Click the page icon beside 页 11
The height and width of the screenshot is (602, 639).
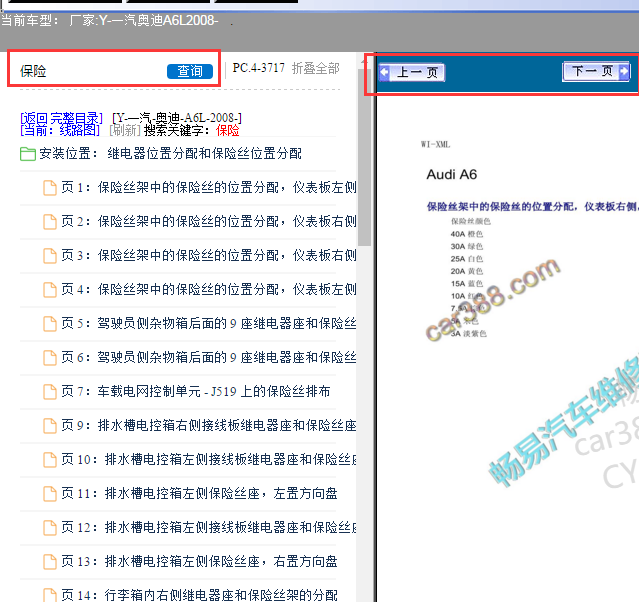pyautogui.click(x=50, y=494)
